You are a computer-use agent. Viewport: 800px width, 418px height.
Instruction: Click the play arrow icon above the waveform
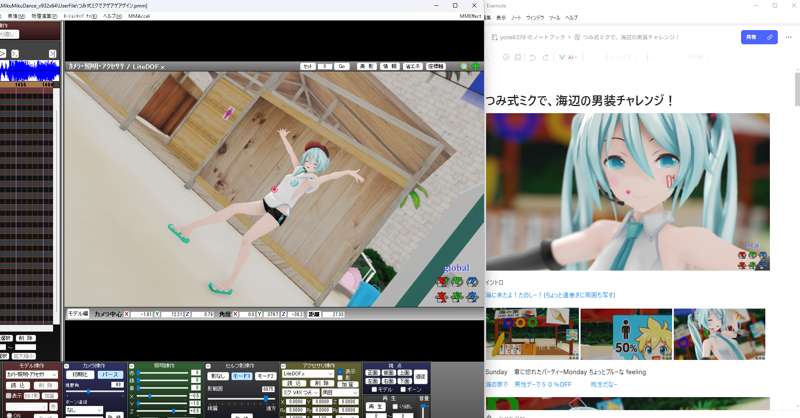(x=3, y=54)
